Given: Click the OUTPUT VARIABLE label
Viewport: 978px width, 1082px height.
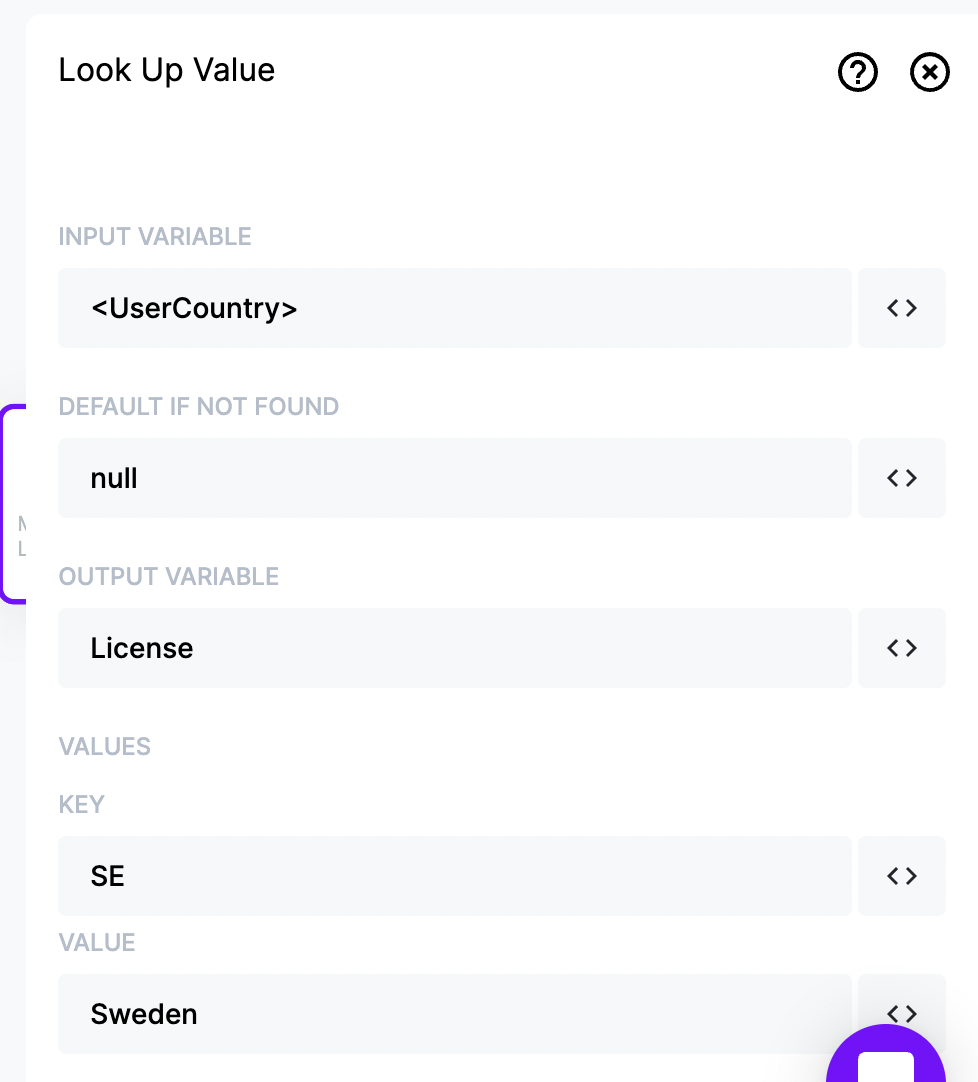Looking at the screenshot, I should click(168, 576).
